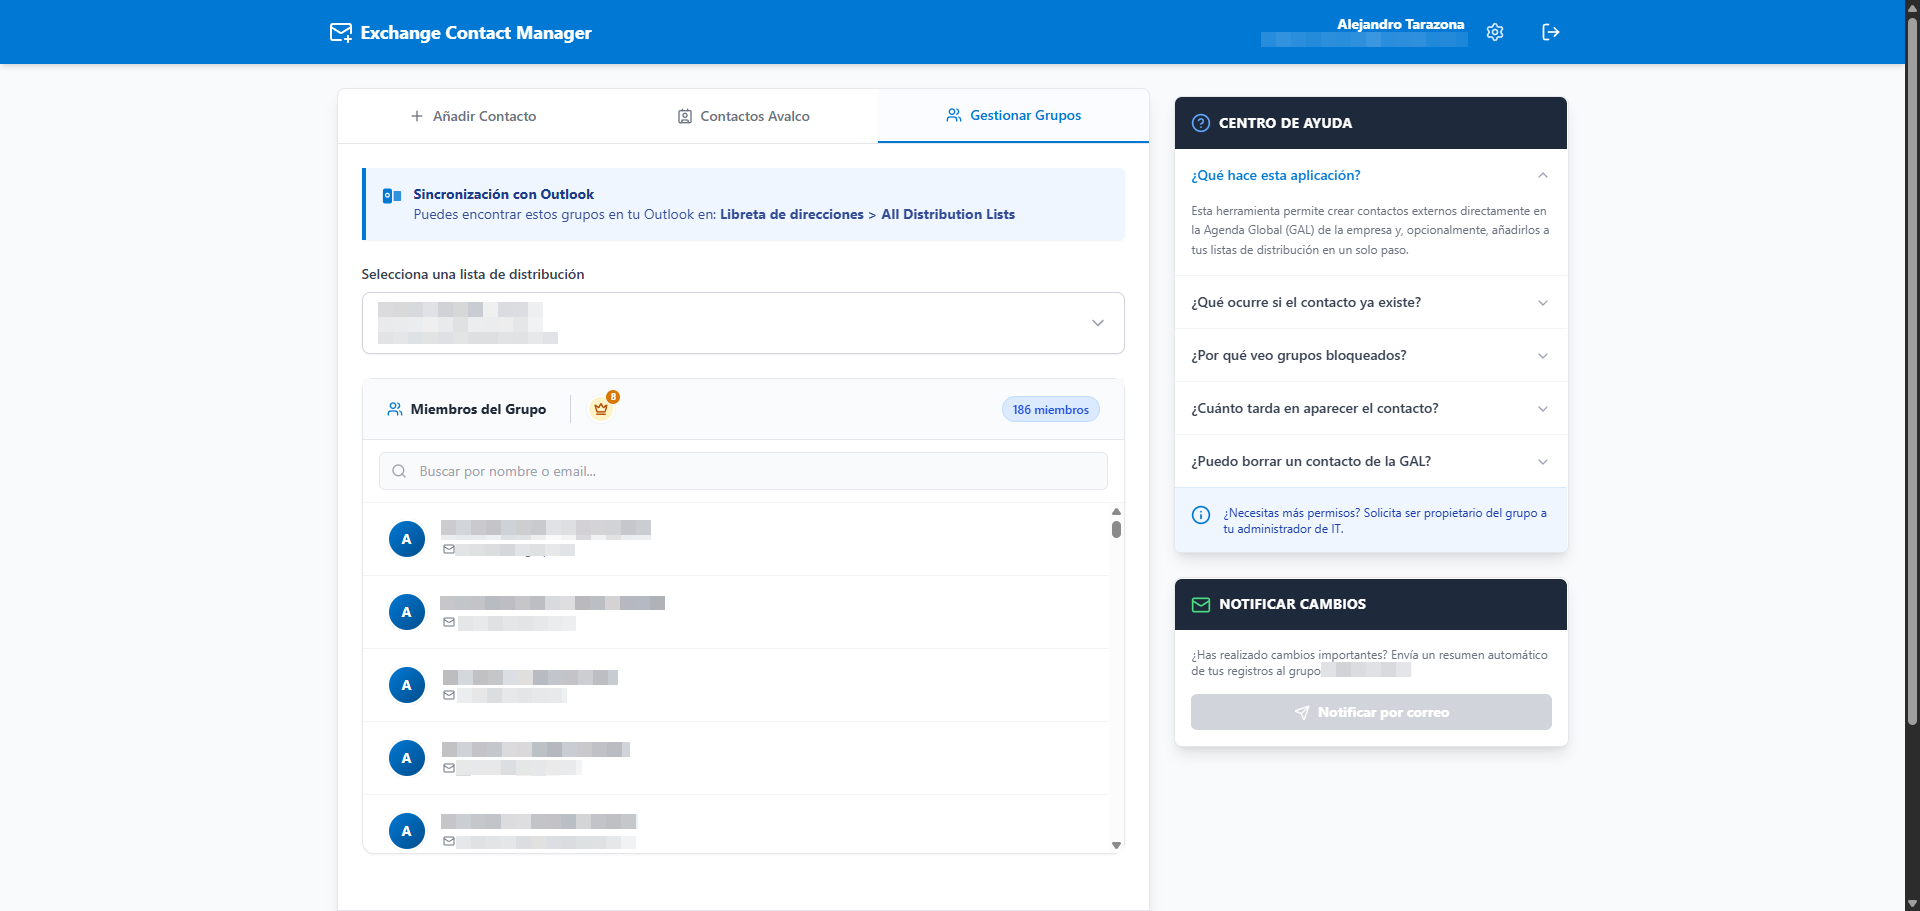Select the Gestionar Grupos tab

point(1013,116)
